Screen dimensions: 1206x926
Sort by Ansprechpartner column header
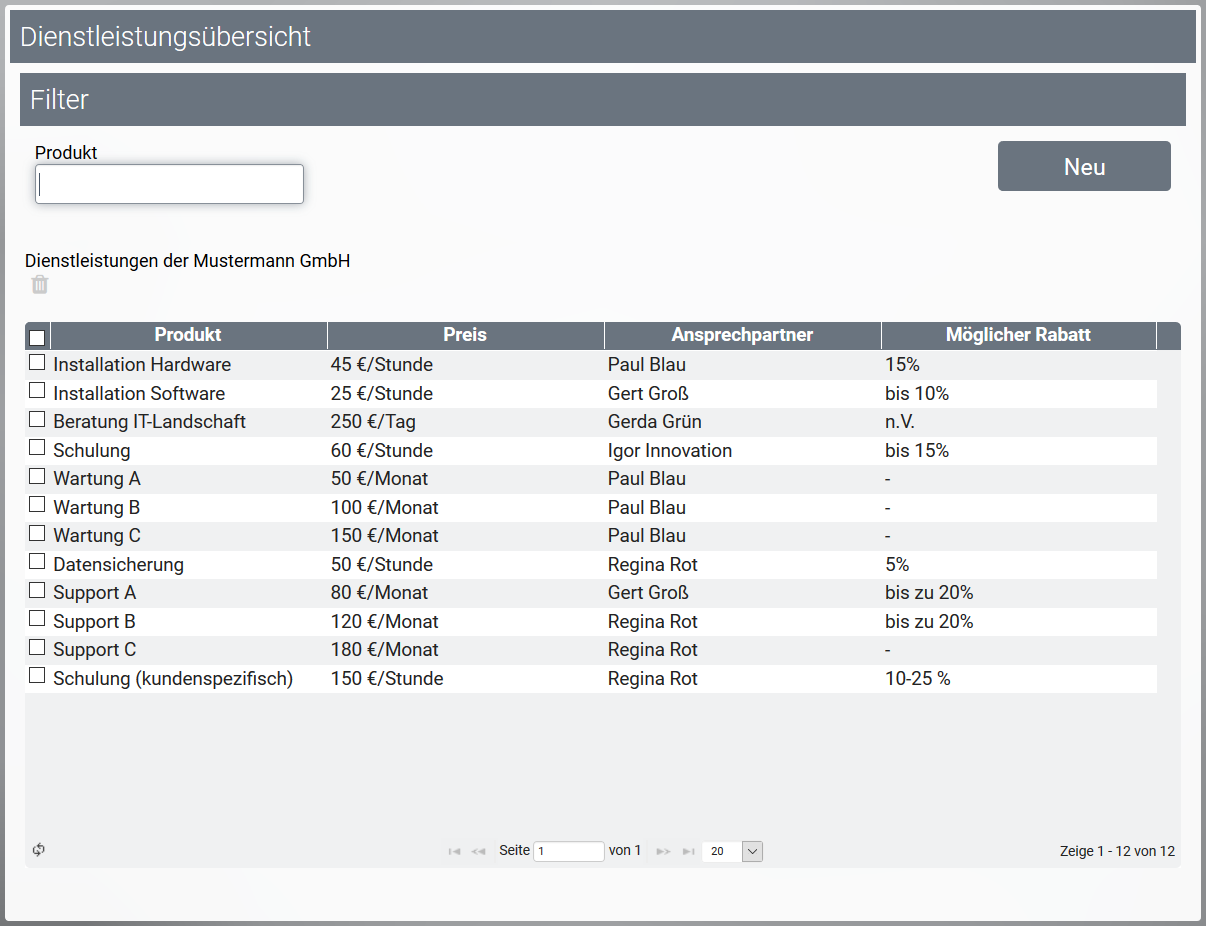click(742, 335)
